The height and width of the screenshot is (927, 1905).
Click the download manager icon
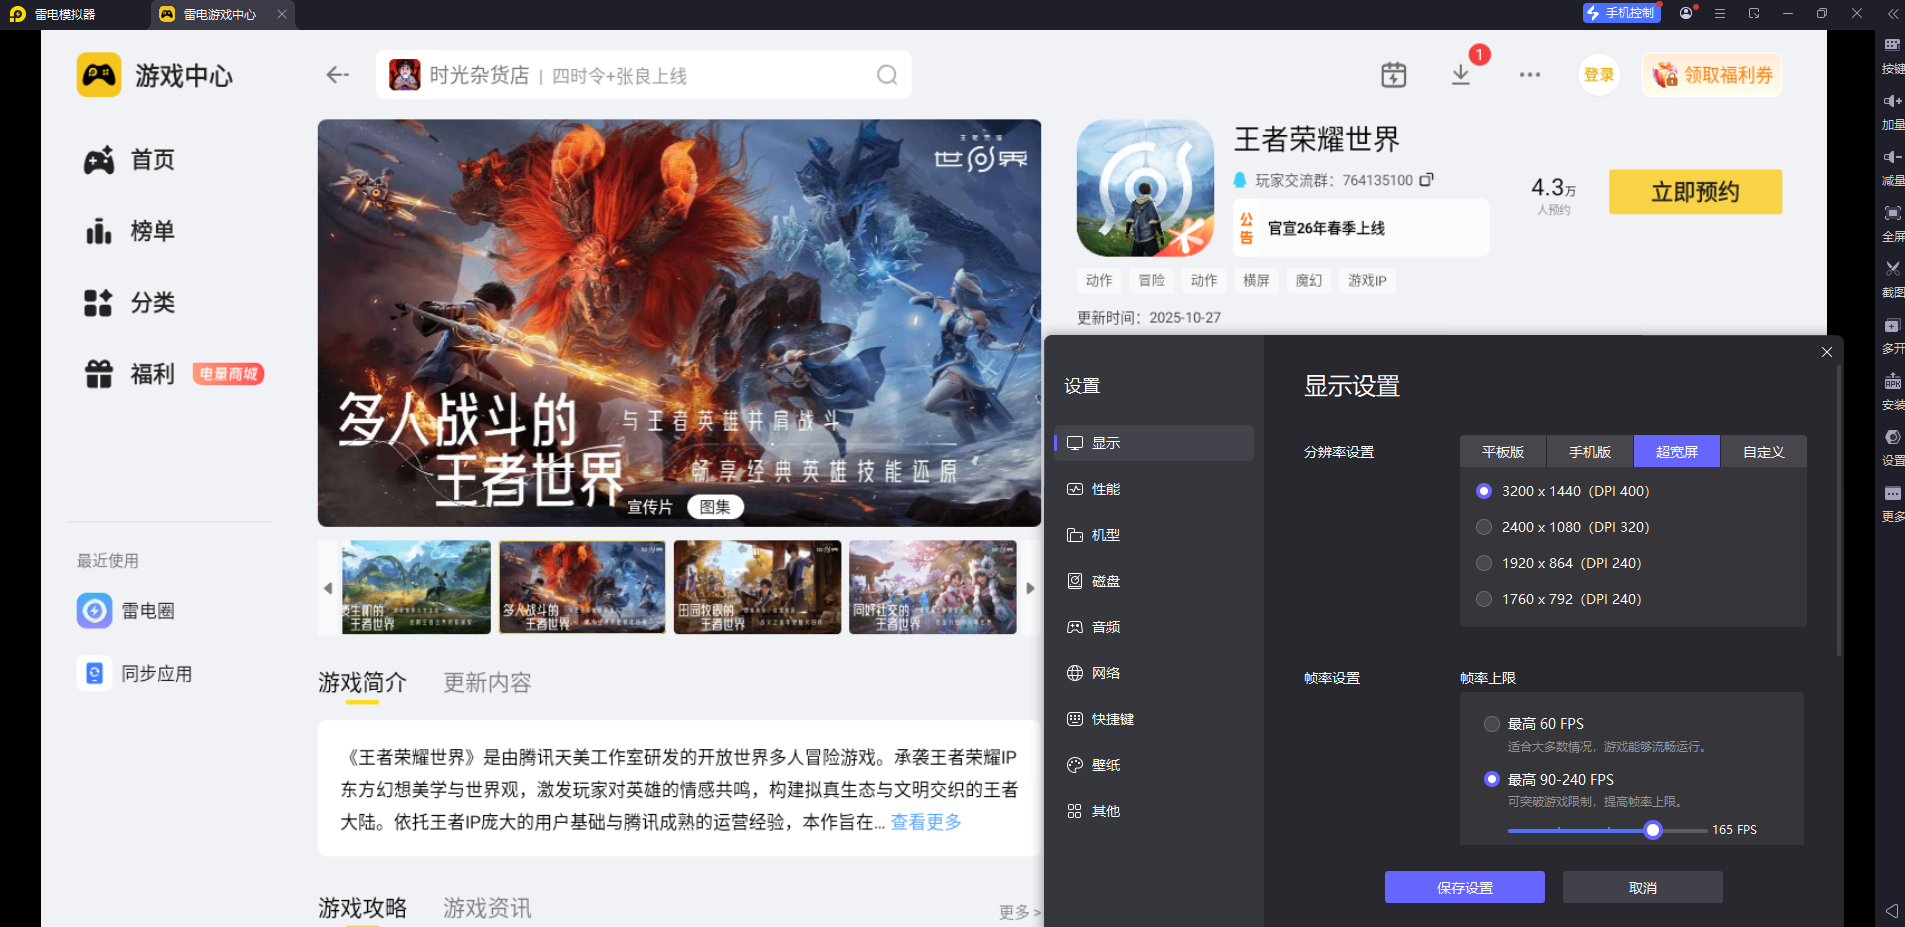click(x=1461, y=75)
